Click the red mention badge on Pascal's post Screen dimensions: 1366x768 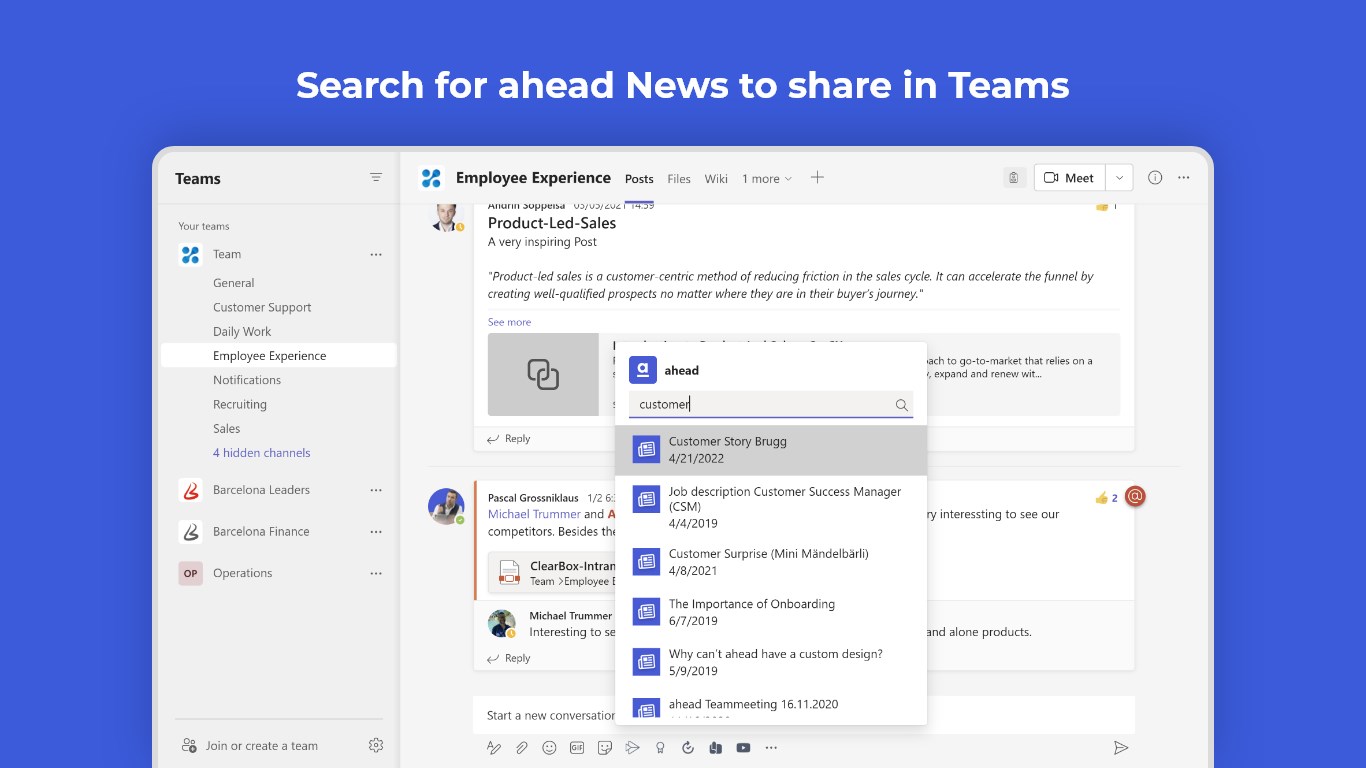(1135, 496)
